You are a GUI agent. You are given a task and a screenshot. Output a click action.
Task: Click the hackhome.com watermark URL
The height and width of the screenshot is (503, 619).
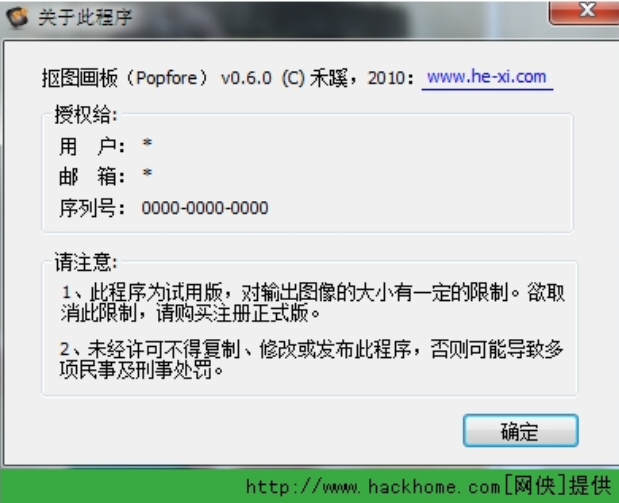[373, 487]
